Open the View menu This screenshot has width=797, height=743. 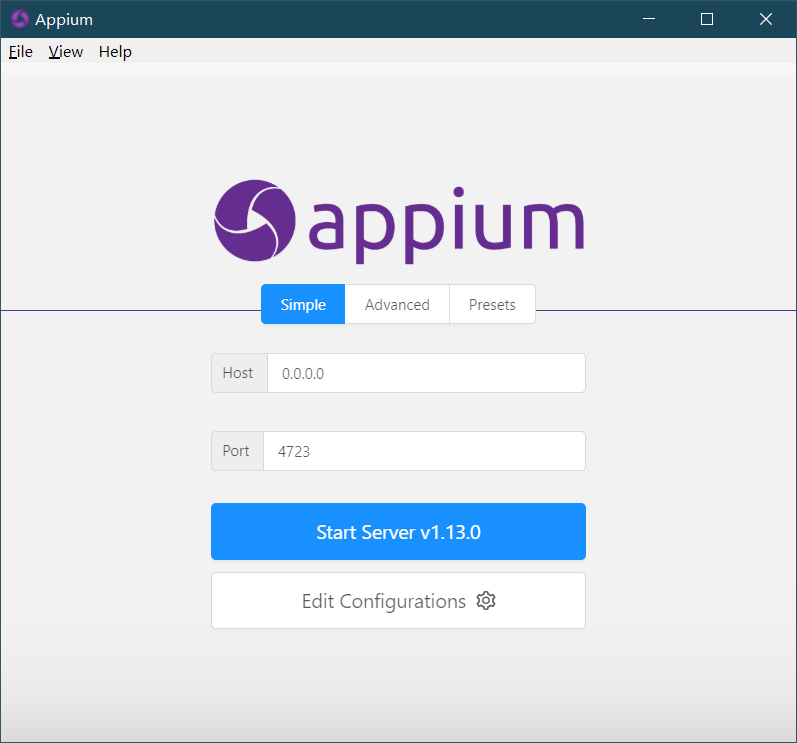point(66,51)
